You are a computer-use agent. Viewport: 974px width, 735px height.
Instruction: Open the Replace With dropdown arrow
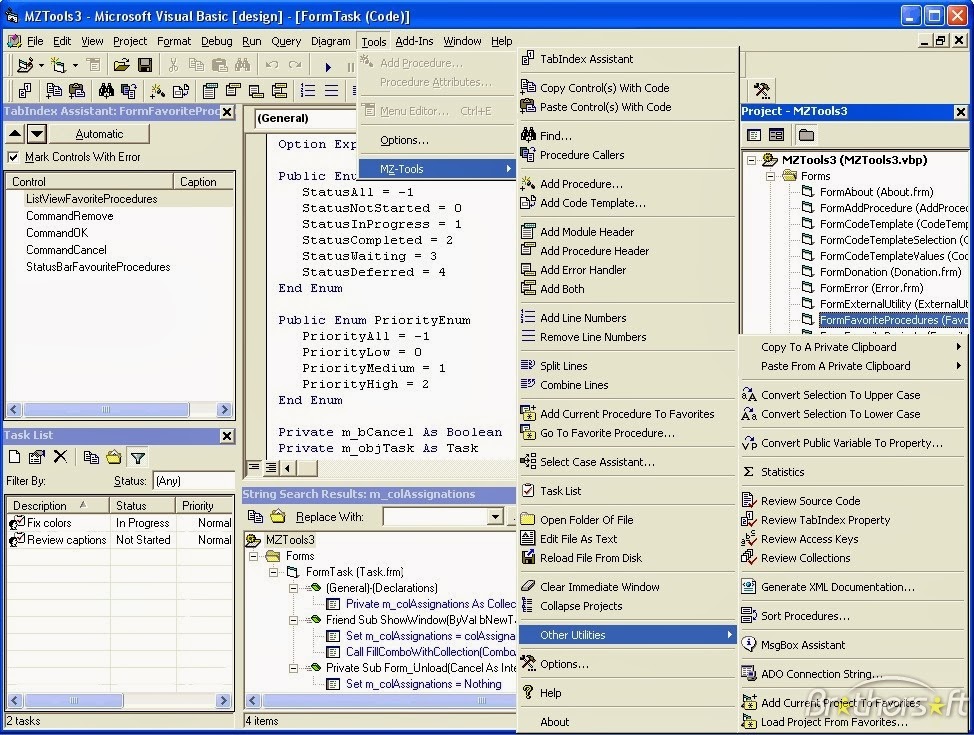coord(495,516)
